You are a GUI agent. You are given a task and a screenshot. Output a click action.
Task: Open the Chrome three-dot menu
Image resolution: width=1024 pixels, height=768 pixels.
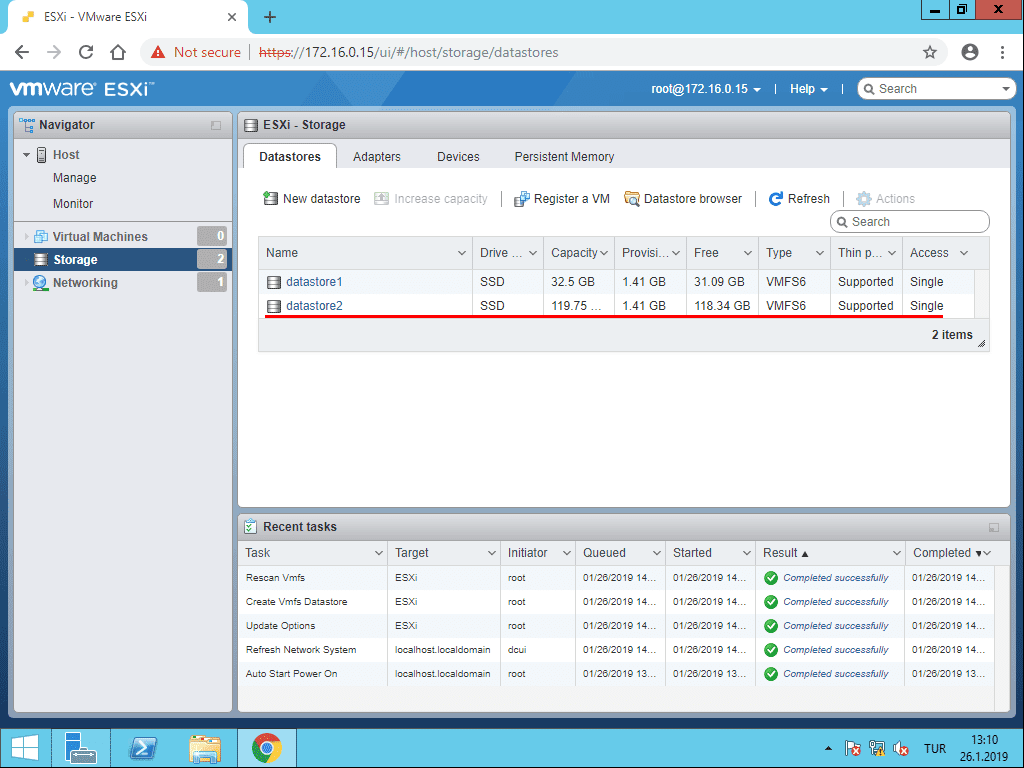point(1002,52)
